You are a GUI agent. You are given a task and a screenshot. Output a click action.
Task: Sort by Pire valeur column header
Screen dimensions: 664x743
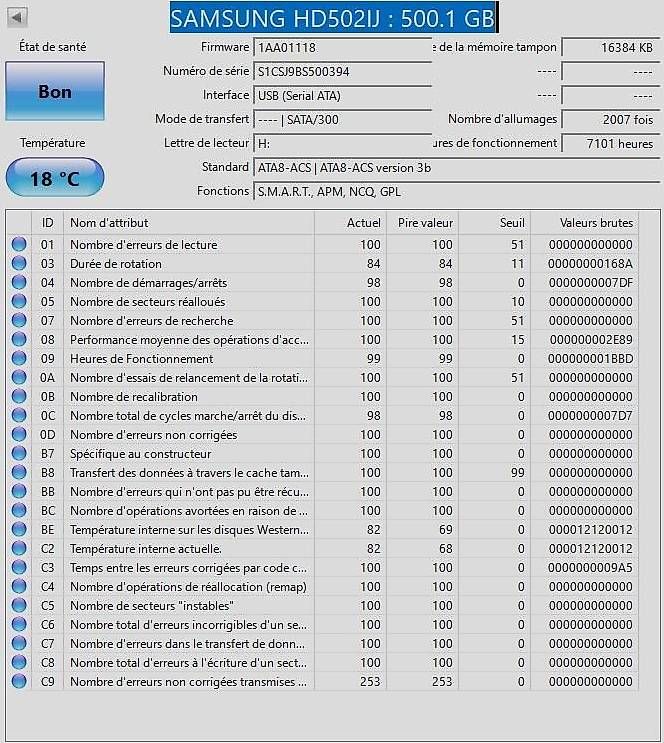422,223
